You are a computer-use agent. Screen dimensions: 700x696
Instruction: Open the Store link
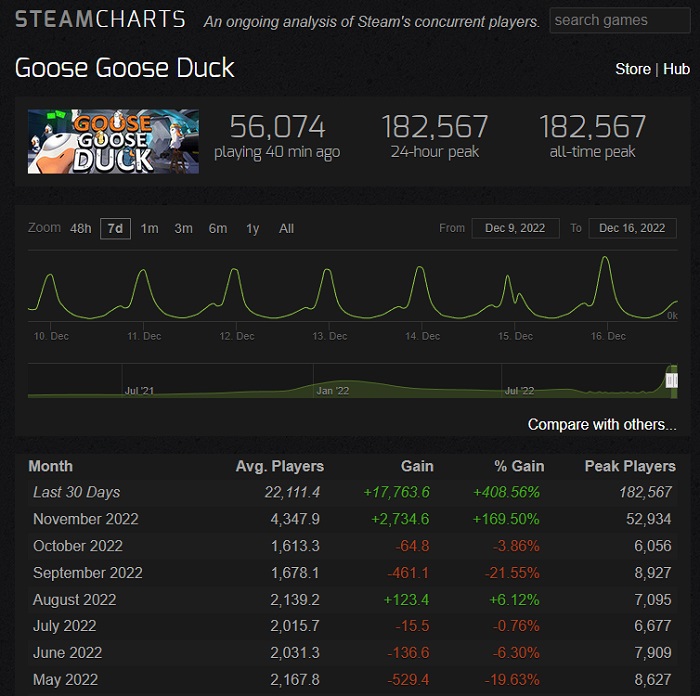coord(632,69)
